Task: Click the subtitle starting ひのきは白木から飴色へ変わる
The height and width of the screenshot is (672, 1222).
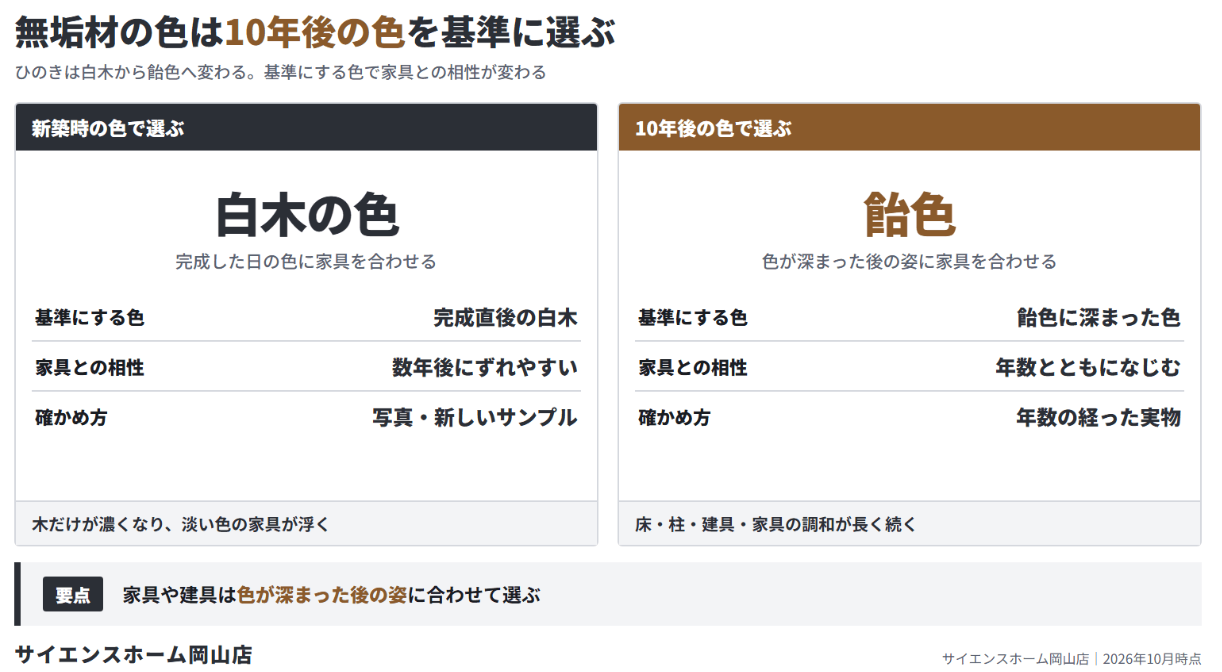Action: pos(281,73)
